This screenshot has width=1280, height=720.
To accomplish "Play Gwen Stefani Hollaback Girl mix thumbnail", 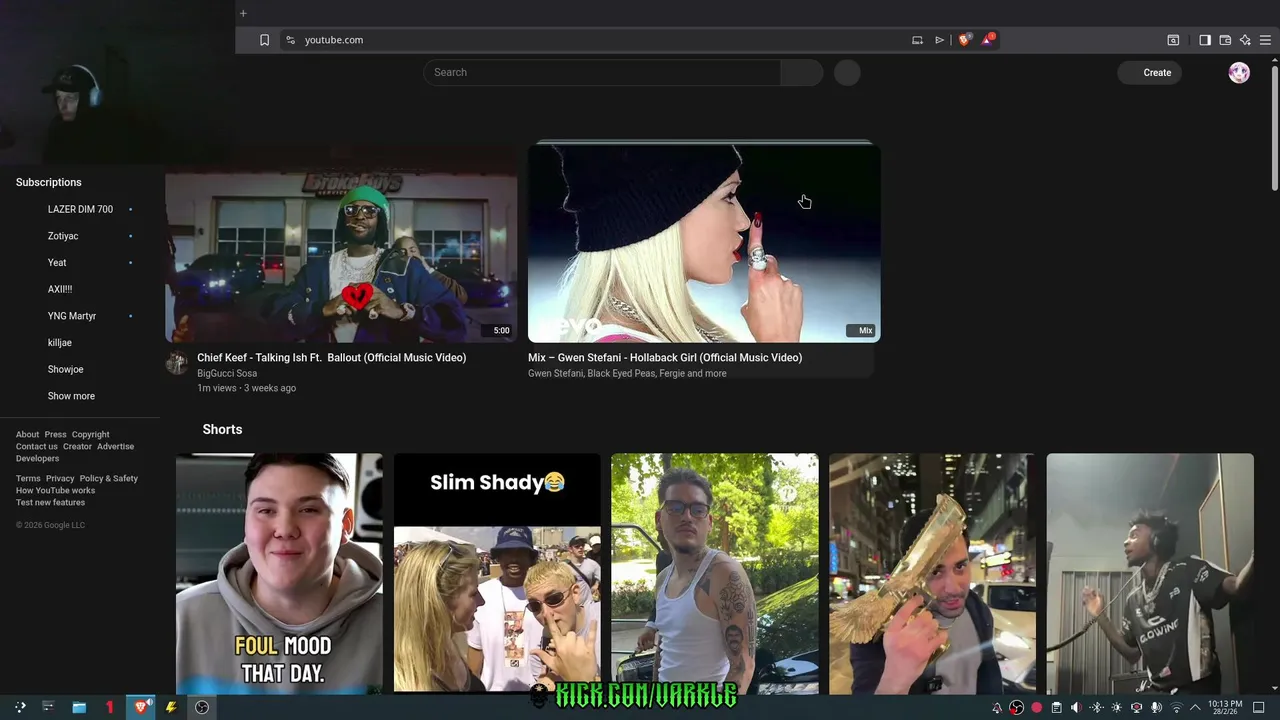I will 704,243.
